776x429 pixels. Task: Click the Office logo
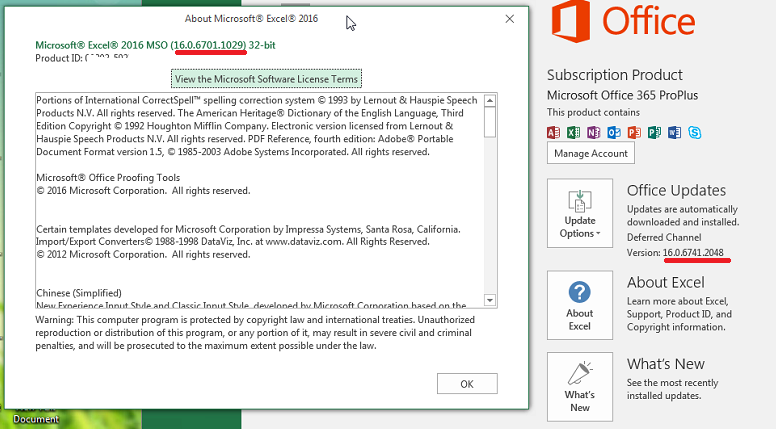coord(624,21)
